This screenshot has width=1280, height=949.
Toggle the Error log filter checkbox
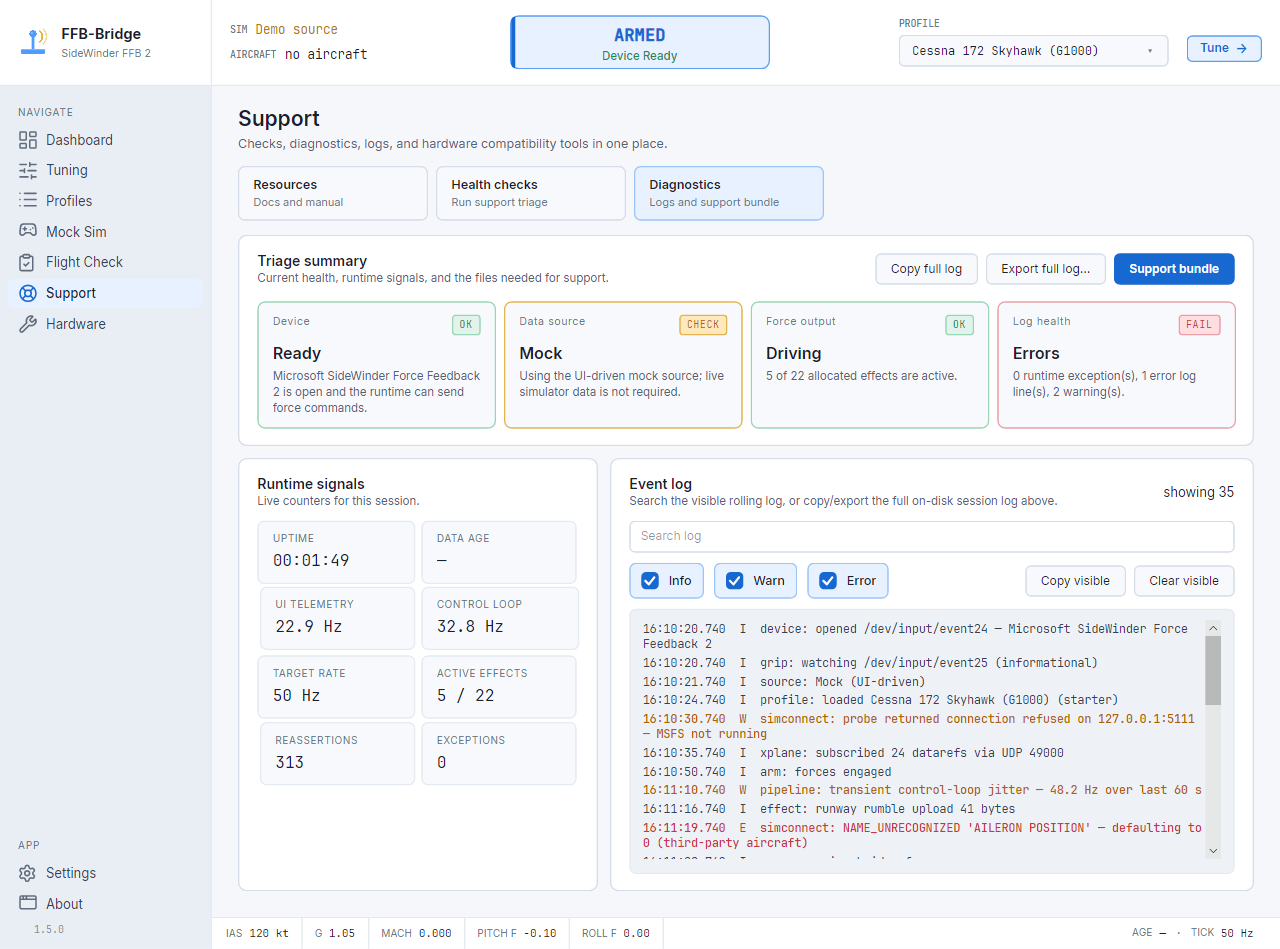click(x=828, y=580)
